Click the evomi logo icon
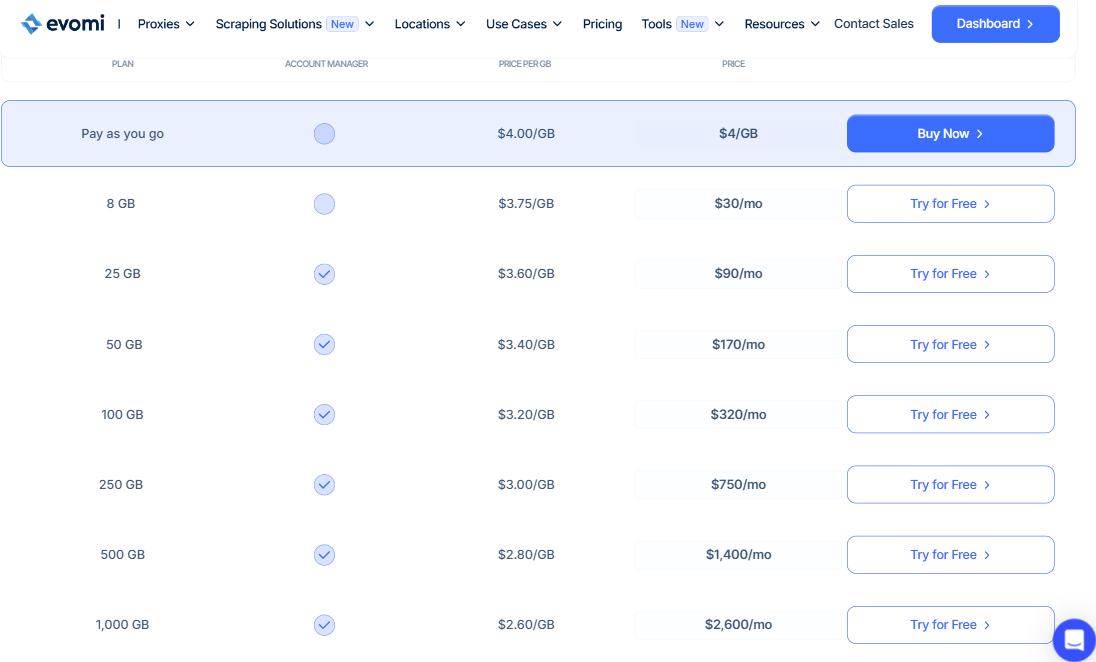This screenshot has height=662, width=1096. [x=31, y=24]
